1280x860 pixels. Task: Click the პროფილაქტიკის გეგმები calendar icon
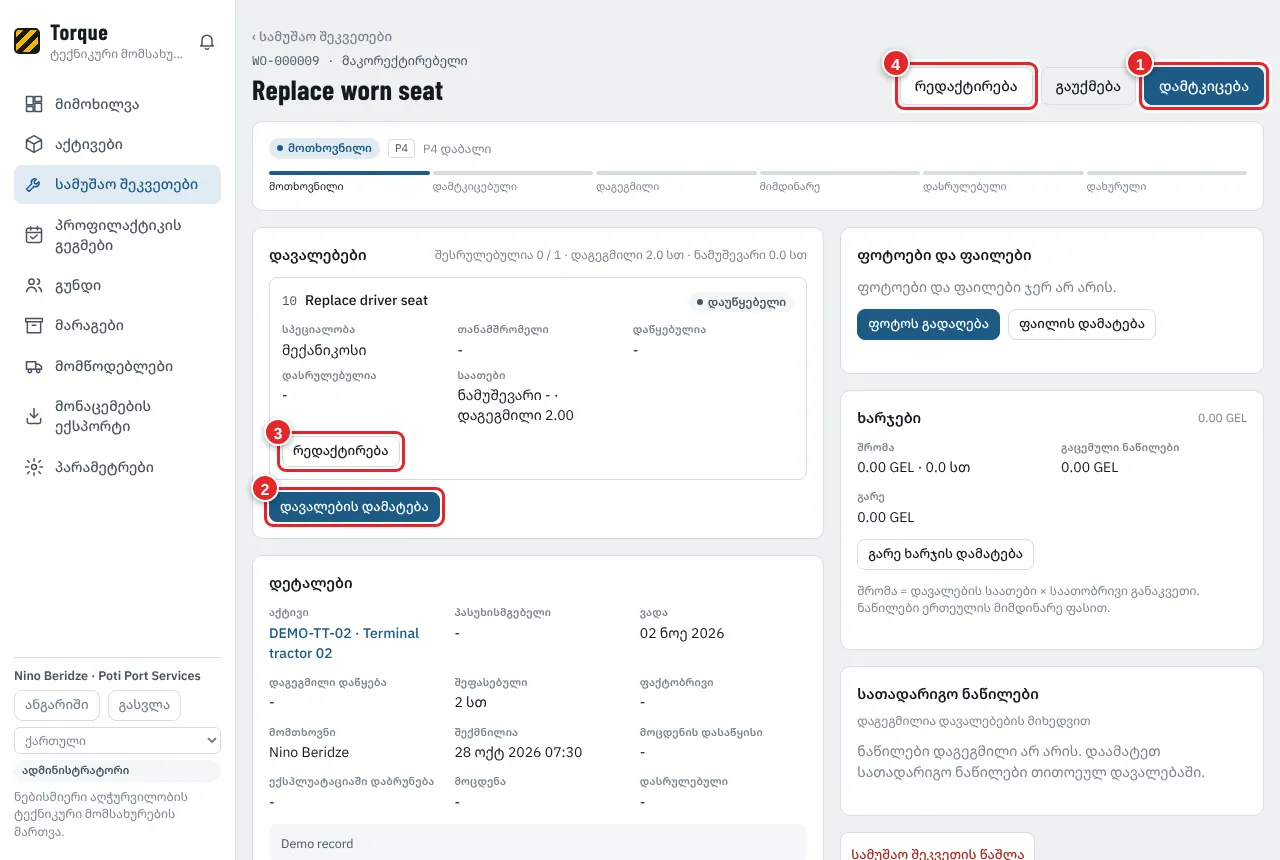click(x=34, y=235)
